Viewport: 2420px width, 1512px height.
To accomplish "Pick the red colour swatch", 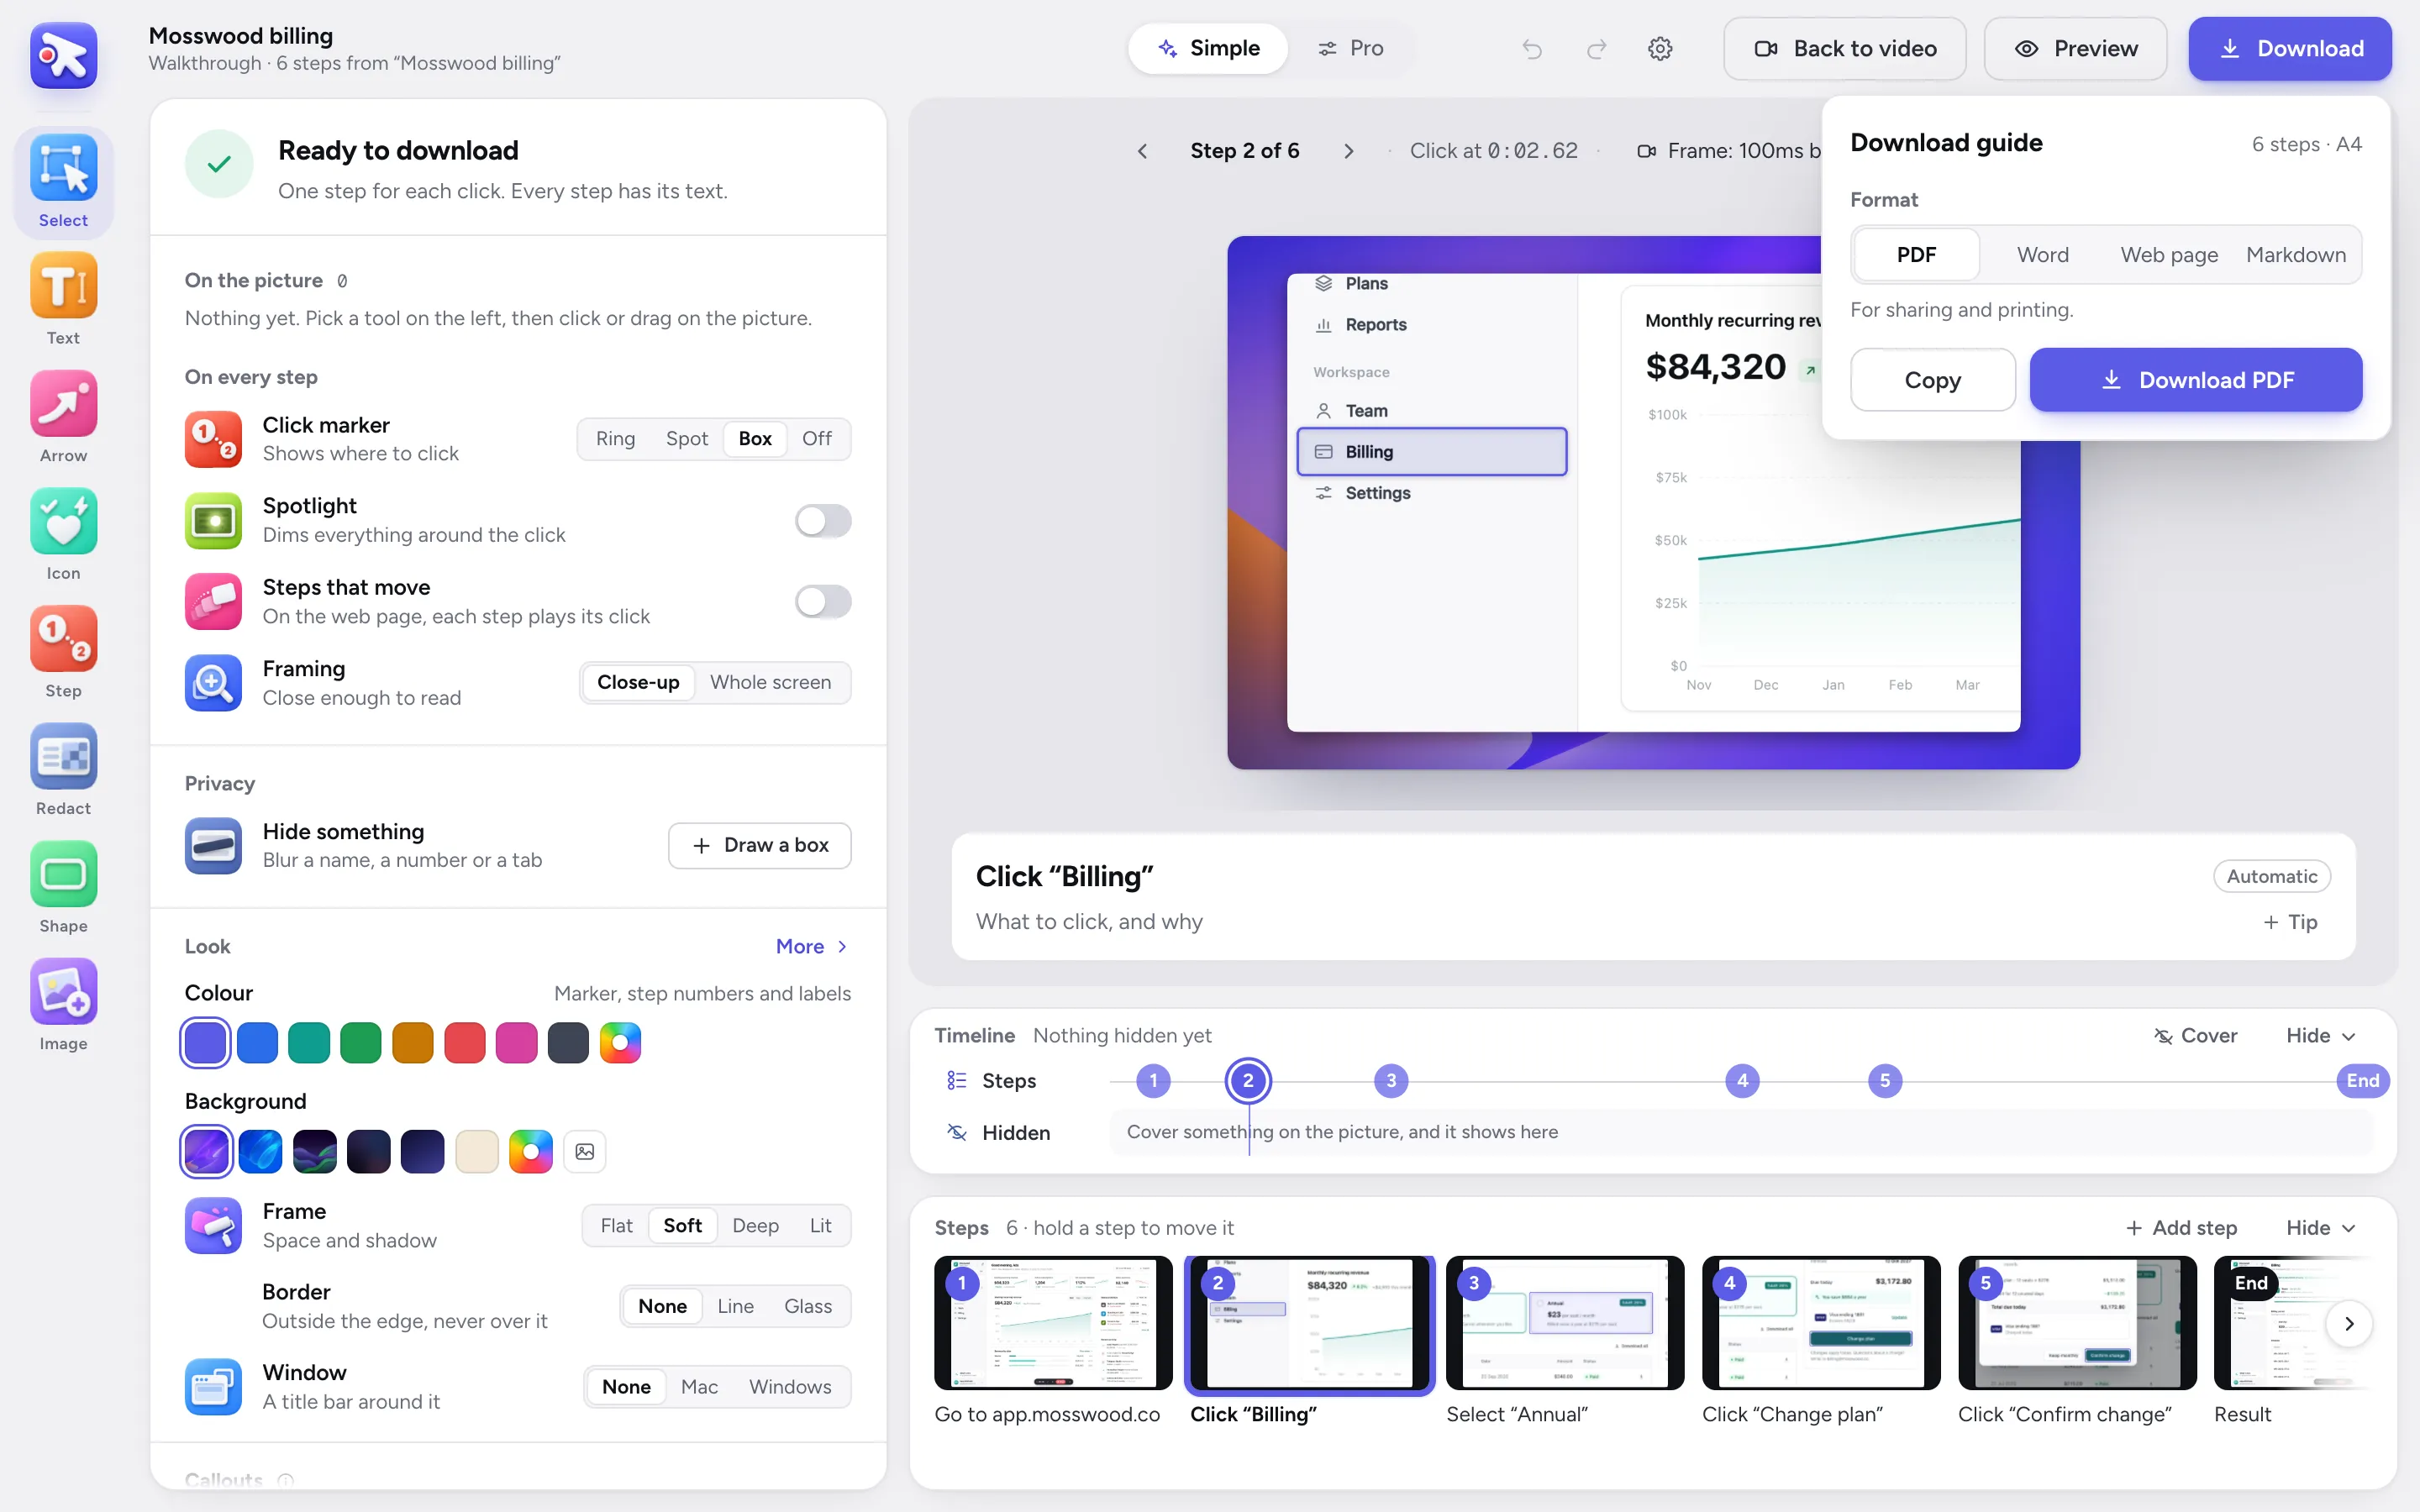I will pos(464,1043).
